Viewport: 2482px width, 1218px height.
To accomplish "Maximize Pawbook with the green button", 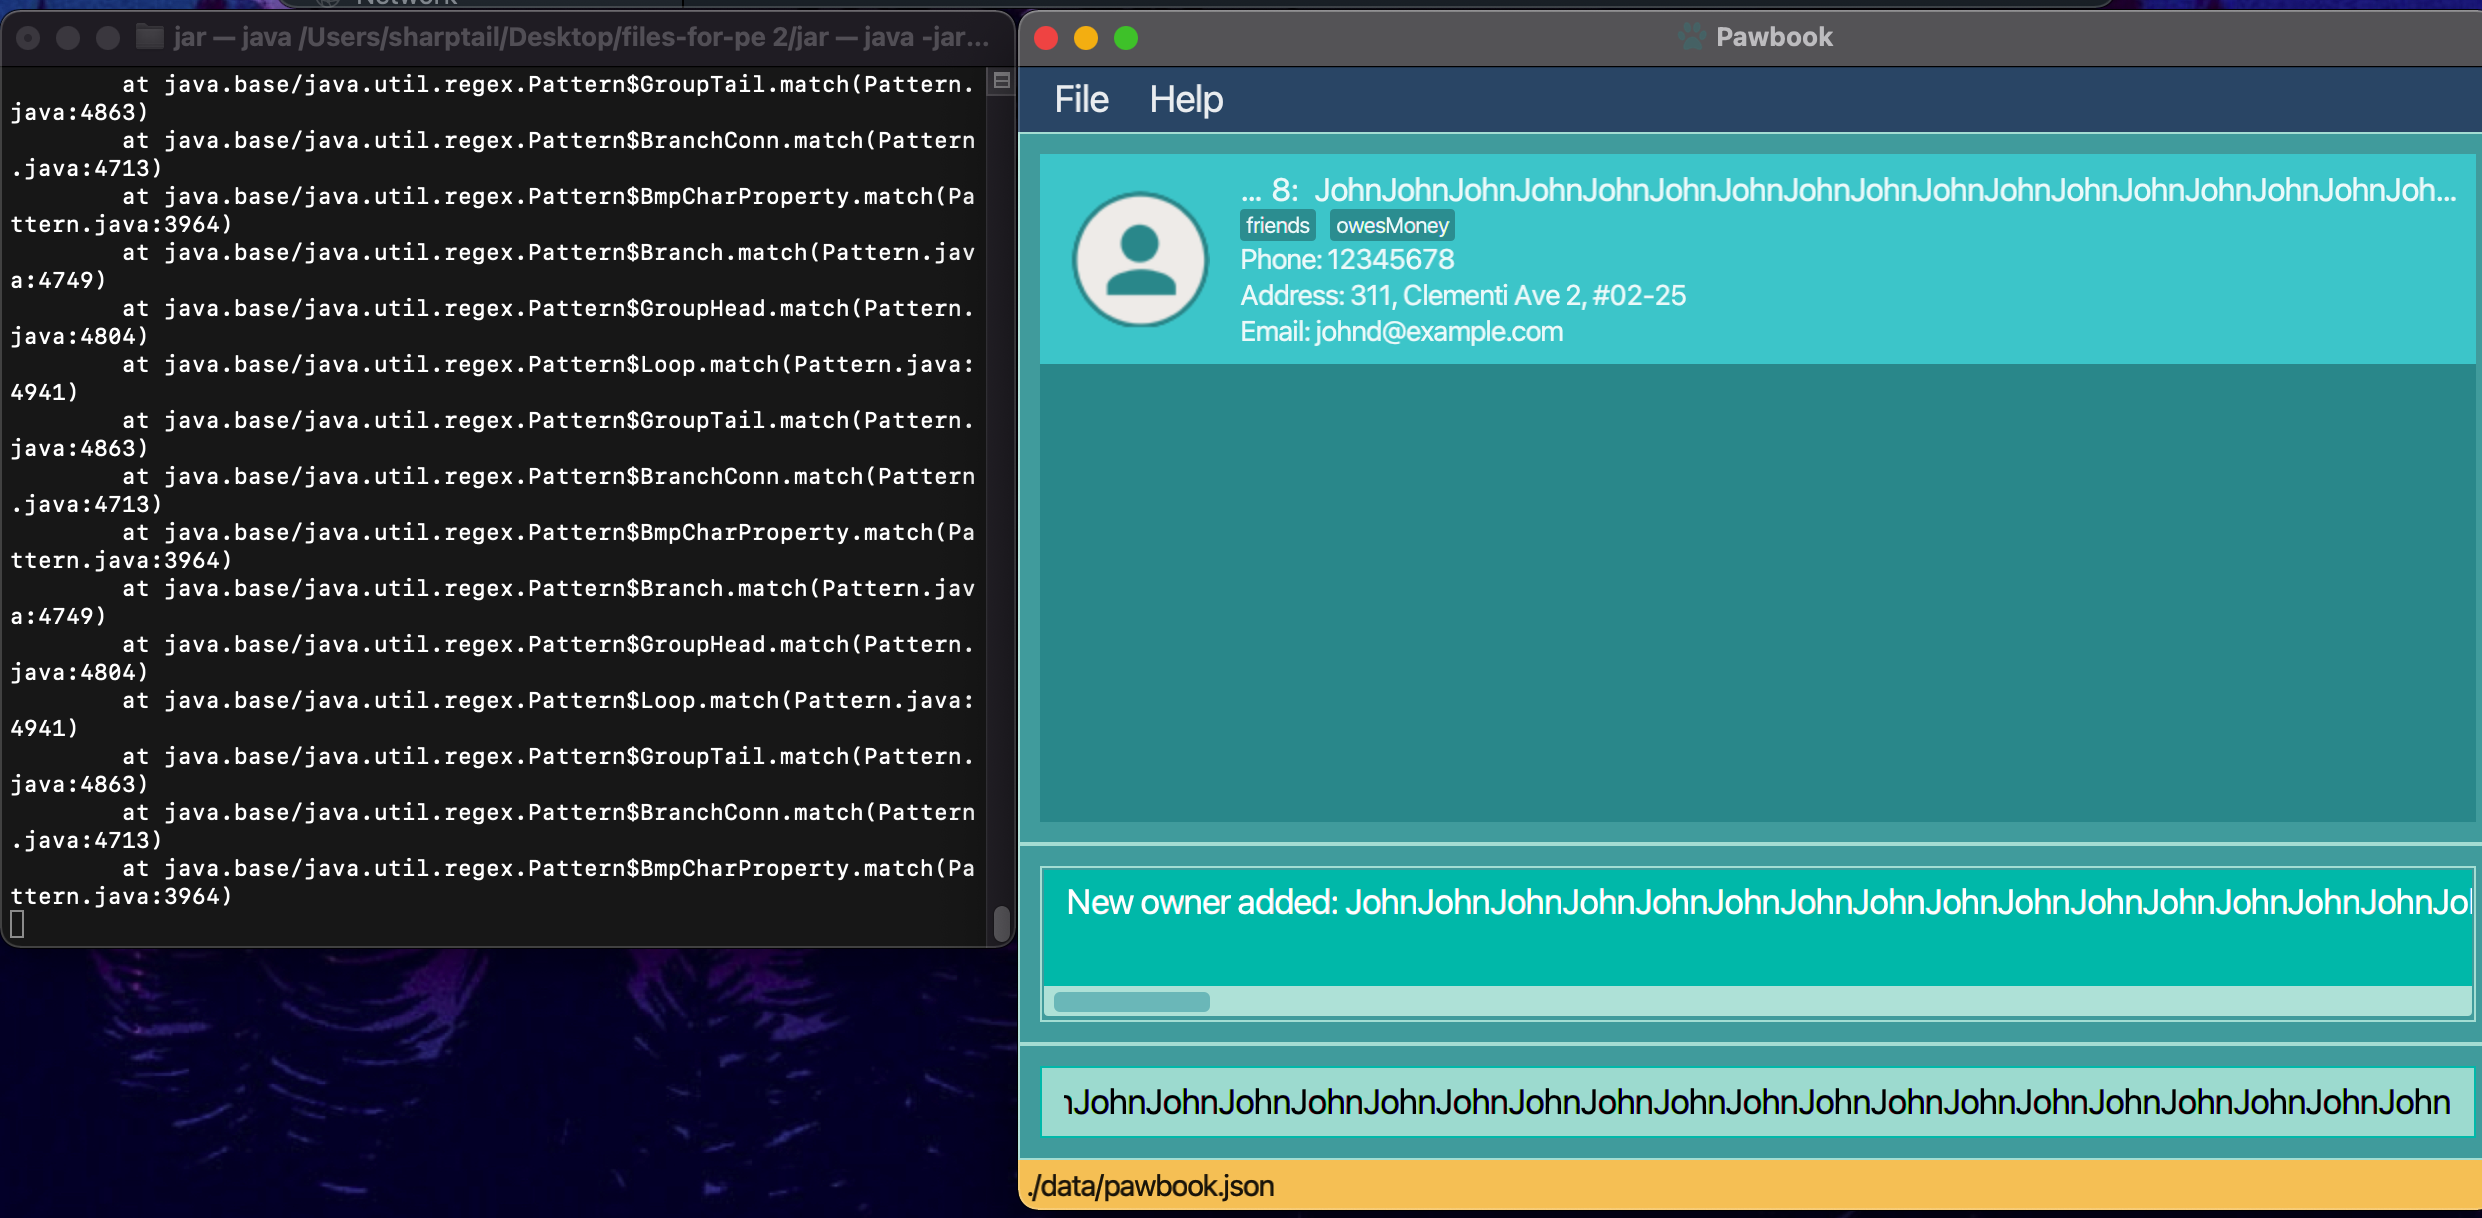I will 1126,38.
